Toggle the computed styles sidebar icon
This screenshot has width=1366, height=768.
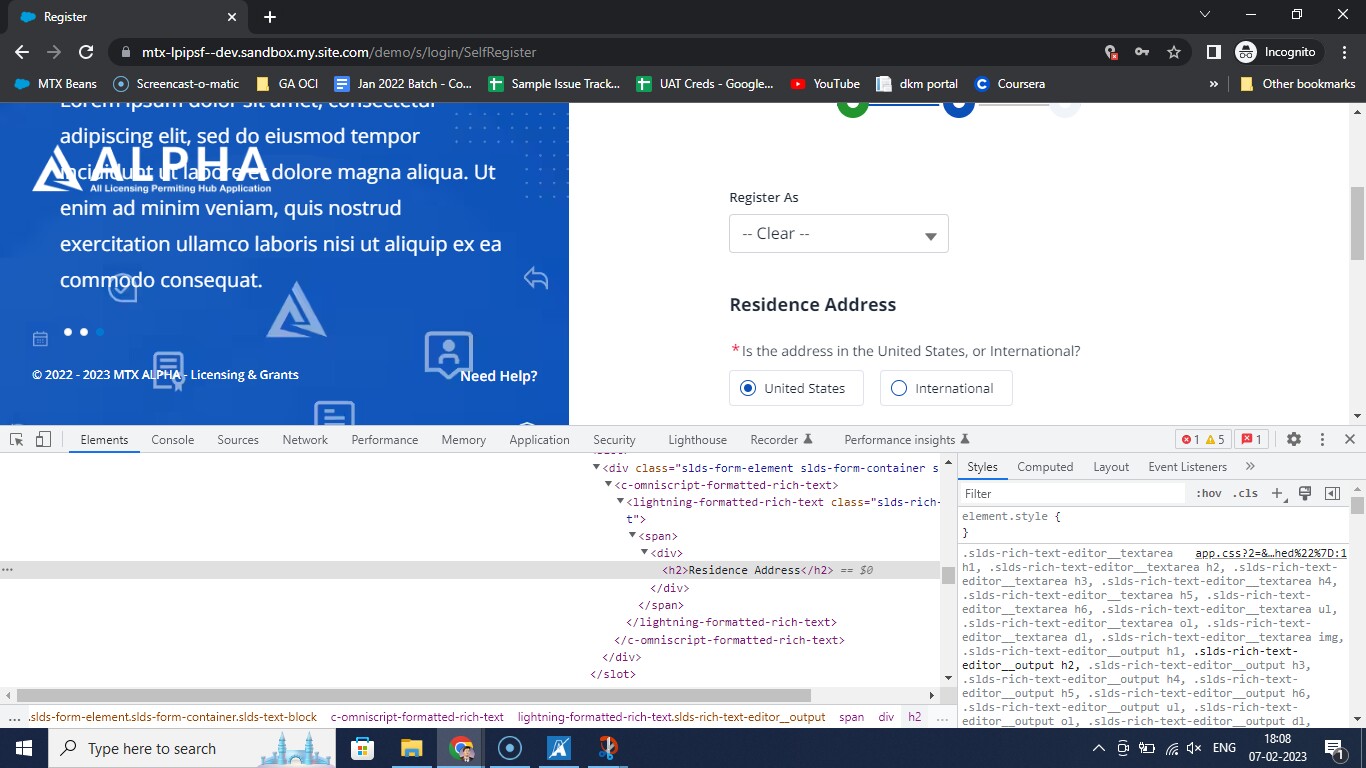click(x=1332, y=494)
